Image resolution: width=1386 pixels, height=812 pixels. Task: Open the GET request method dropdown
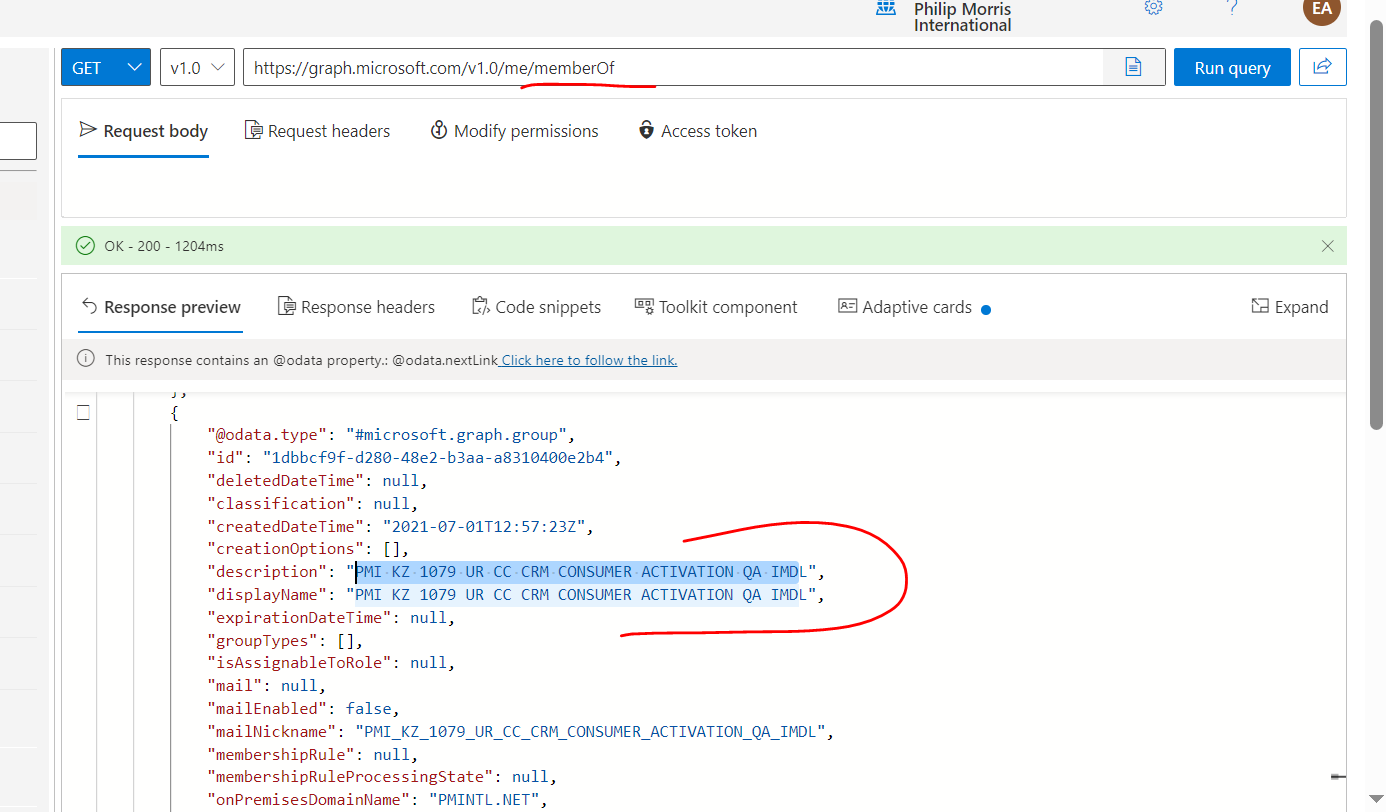pos(104,67)
